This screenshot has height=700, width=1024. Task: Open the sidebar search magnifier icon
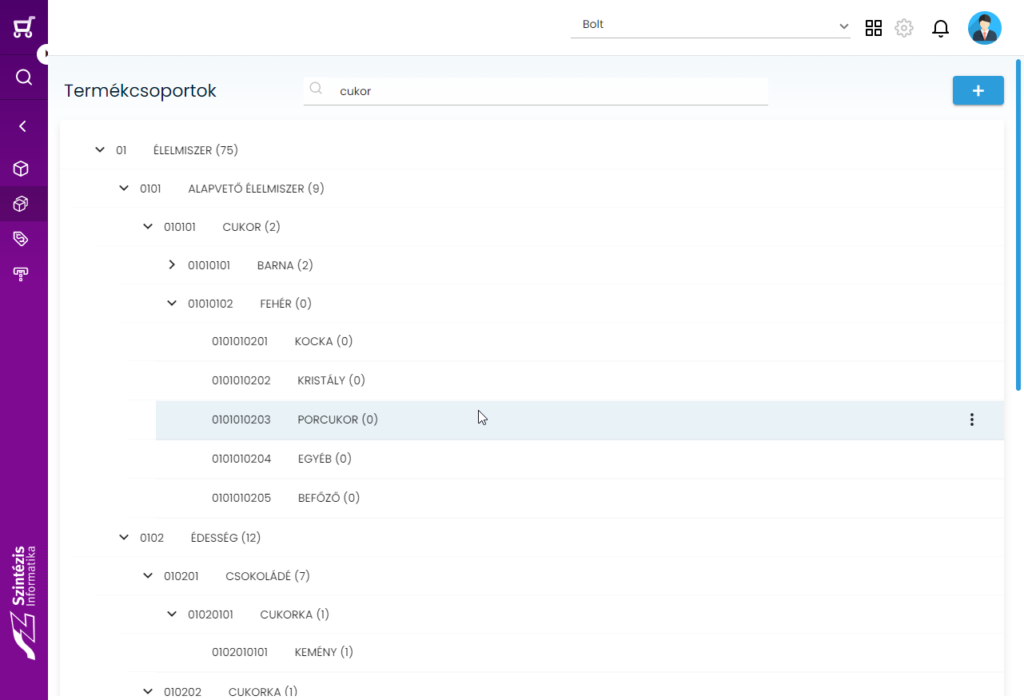24,77
